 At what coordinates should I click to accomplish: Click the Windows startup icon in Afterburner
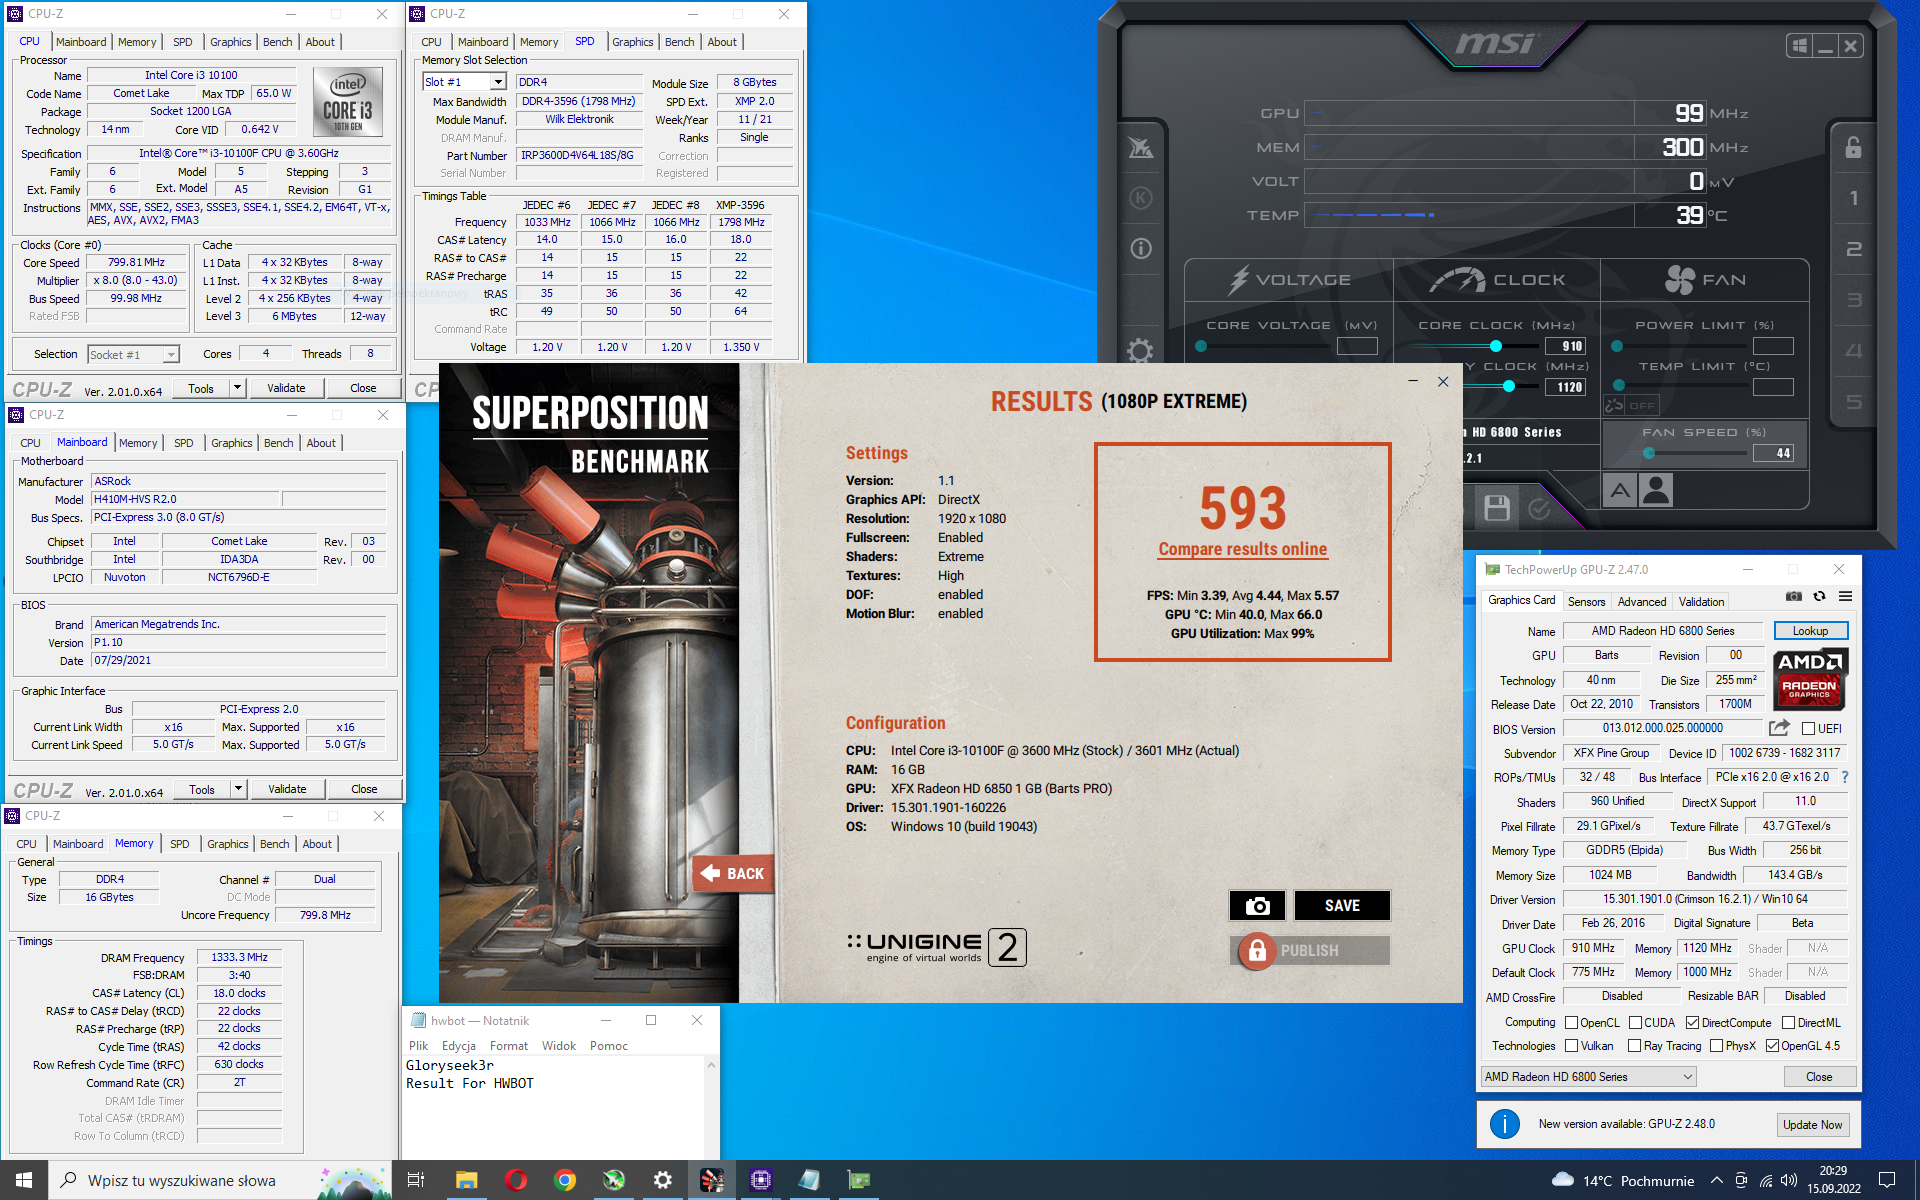1800,46
